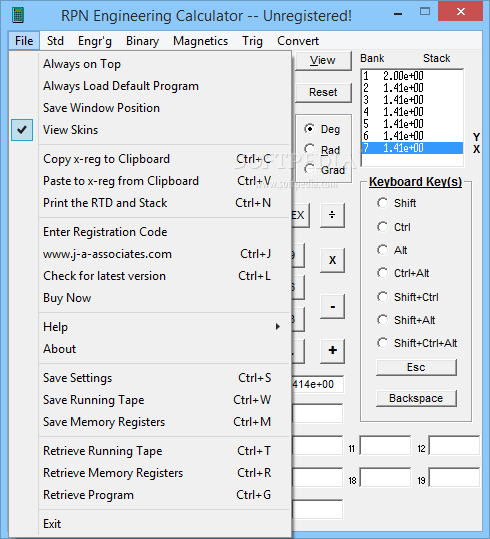Close the RPN Engineering Calculator window
490x539 pixels.
(x=460, y=11)
